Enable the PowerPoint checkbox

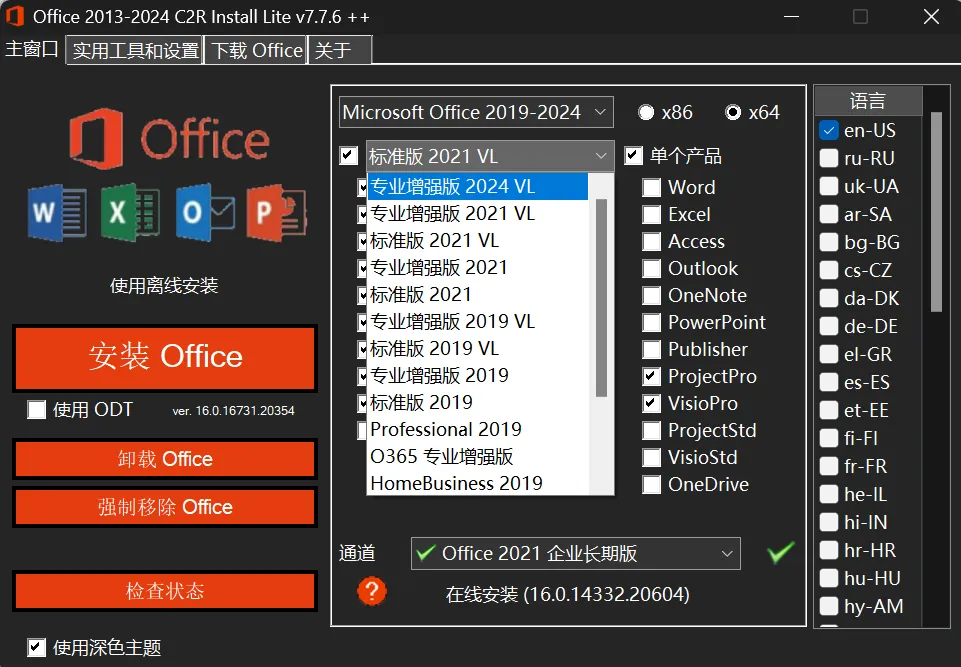click(x=651, y=322)
